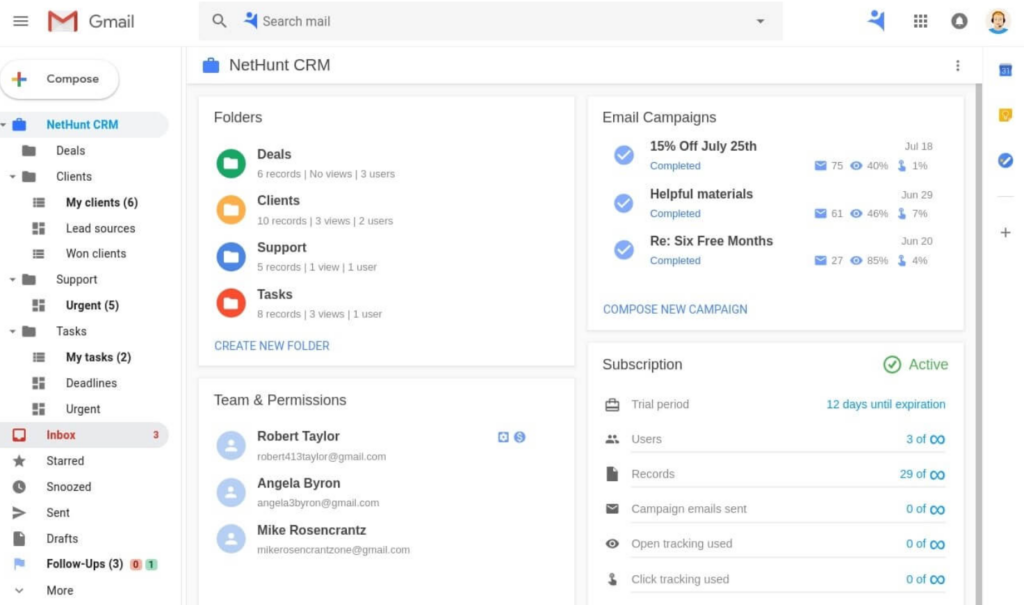Click the NetHunt icon in top bar
The width and height of the screenshot is (1024, 605).
[876, 21]
